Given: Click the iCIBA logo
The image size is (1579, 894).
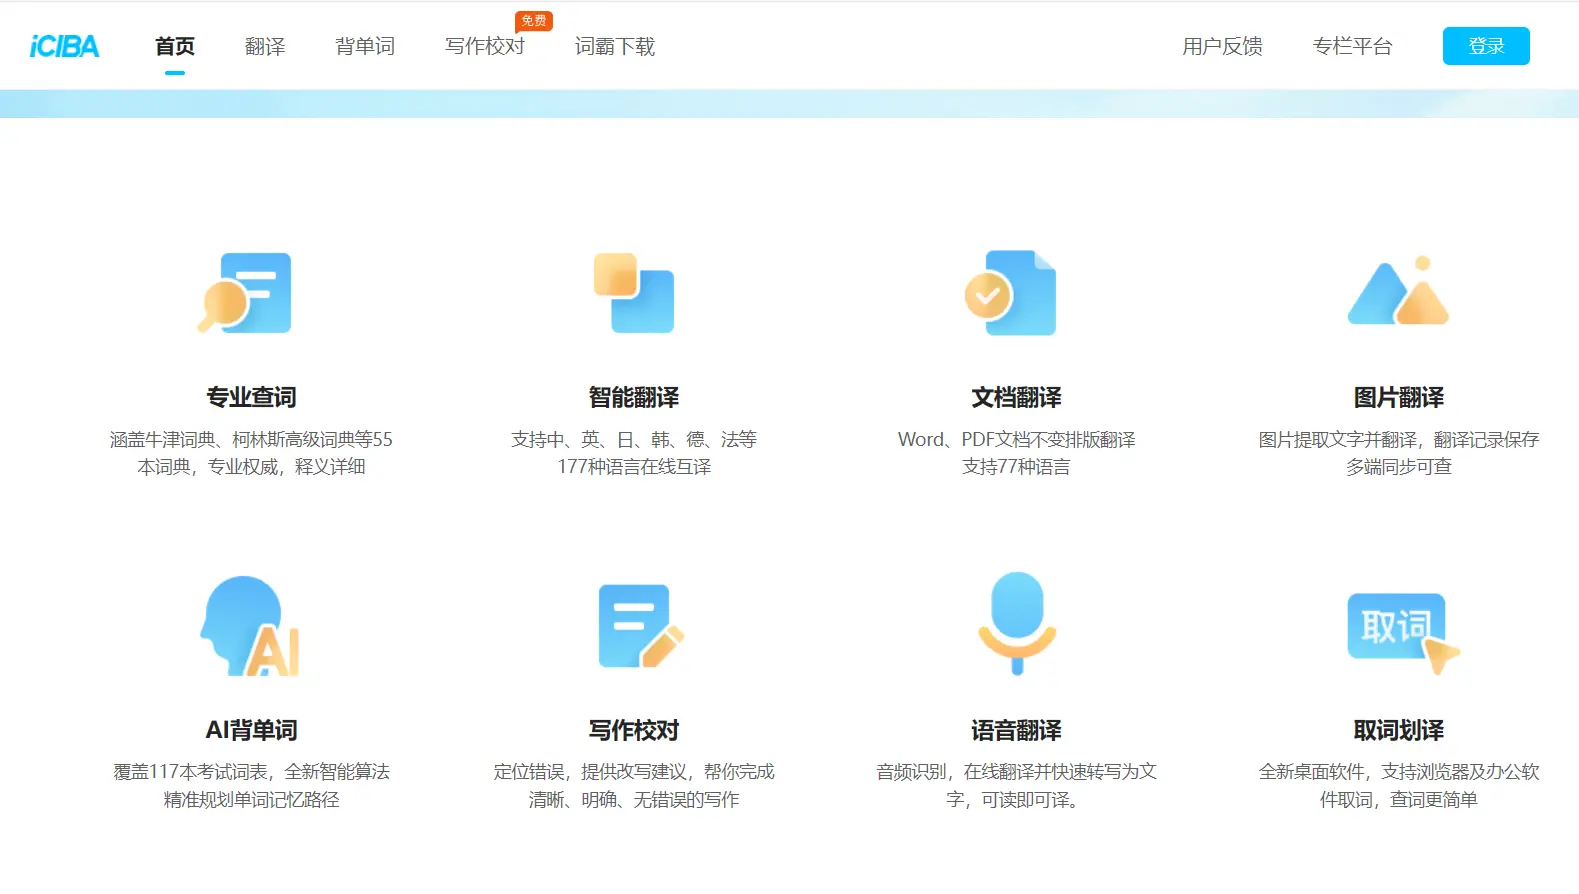Looking at the screenshot, I should (64, 46).
